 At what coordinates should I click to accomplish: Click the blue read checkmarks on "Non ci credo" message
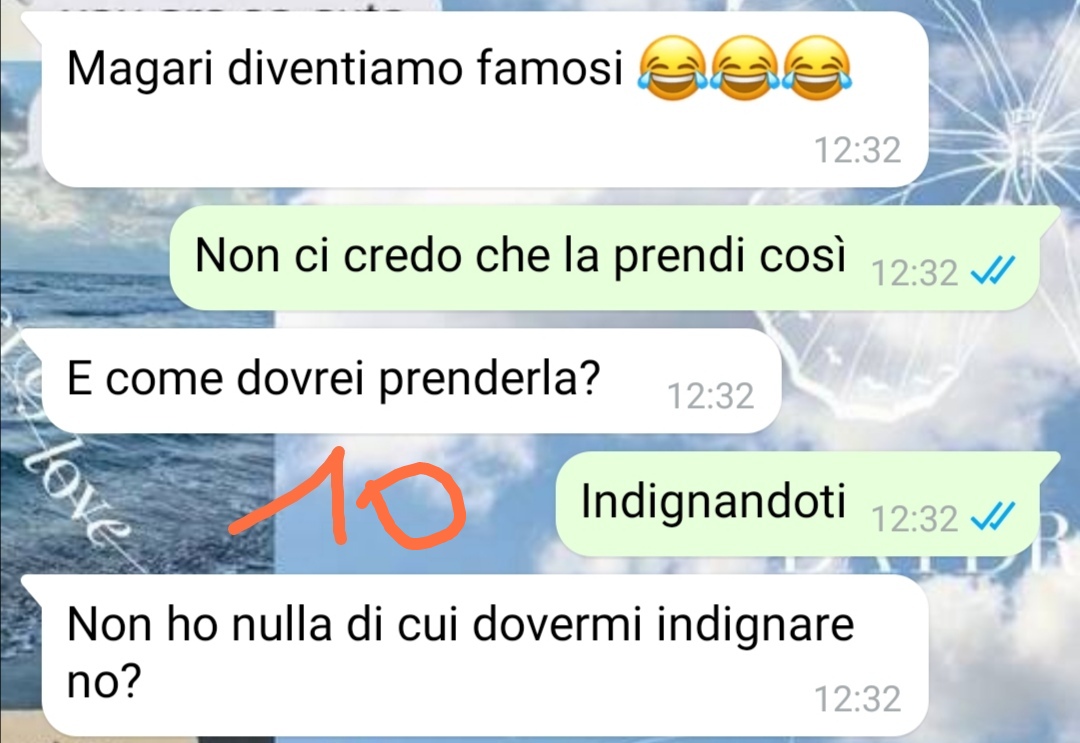(x=993, y=271)
